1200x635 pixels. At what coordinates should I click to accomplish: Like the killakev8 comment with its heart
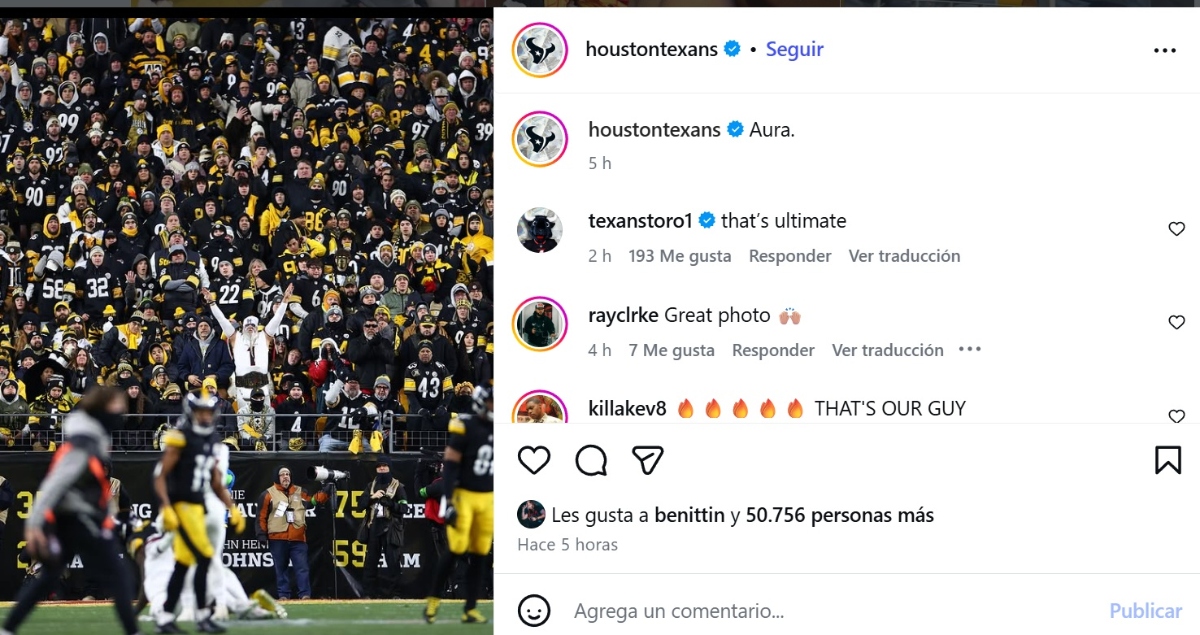click(x=1177, y=416)
